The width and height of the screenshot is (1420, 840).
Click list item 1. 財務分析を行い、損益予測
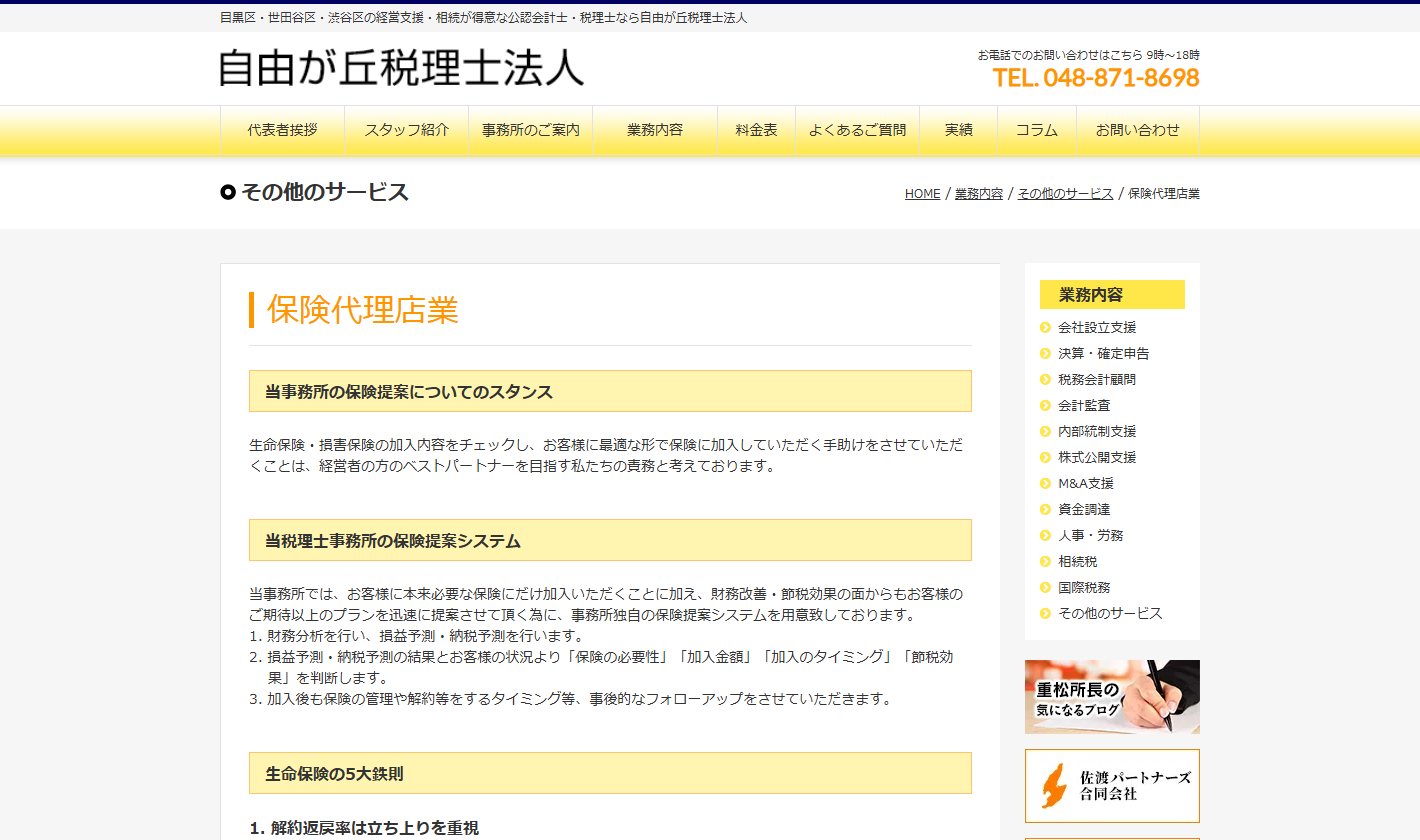(416, 635)
